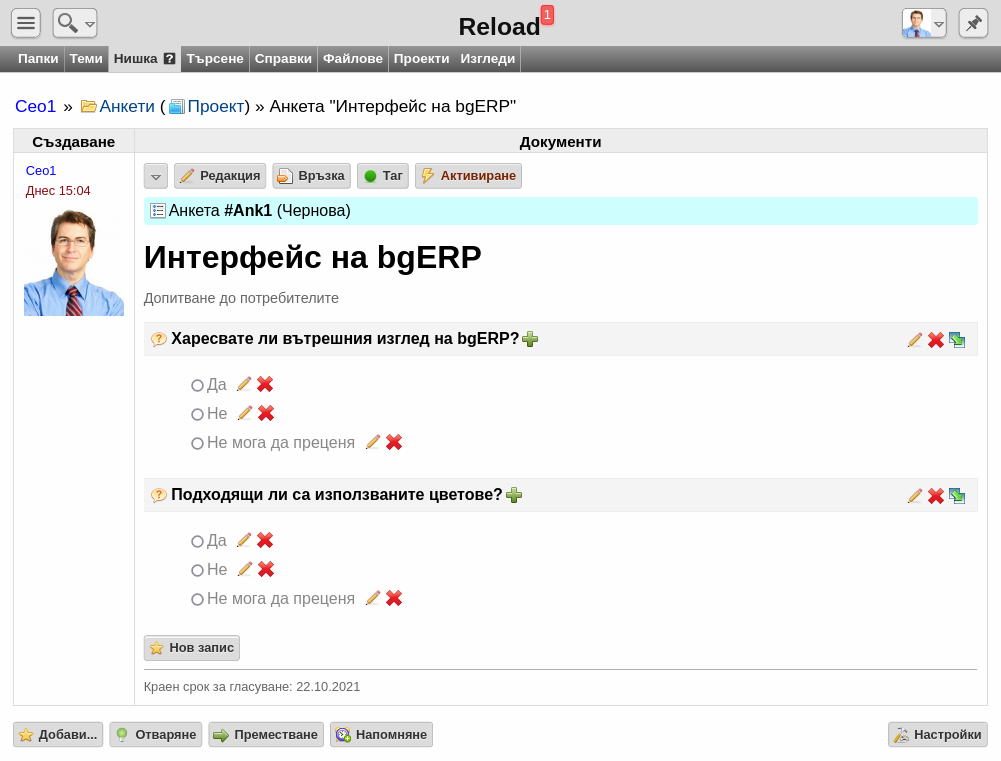
Task: Choose 'Не мога да преценя' in the second question
Action: (x=197, y=599)
